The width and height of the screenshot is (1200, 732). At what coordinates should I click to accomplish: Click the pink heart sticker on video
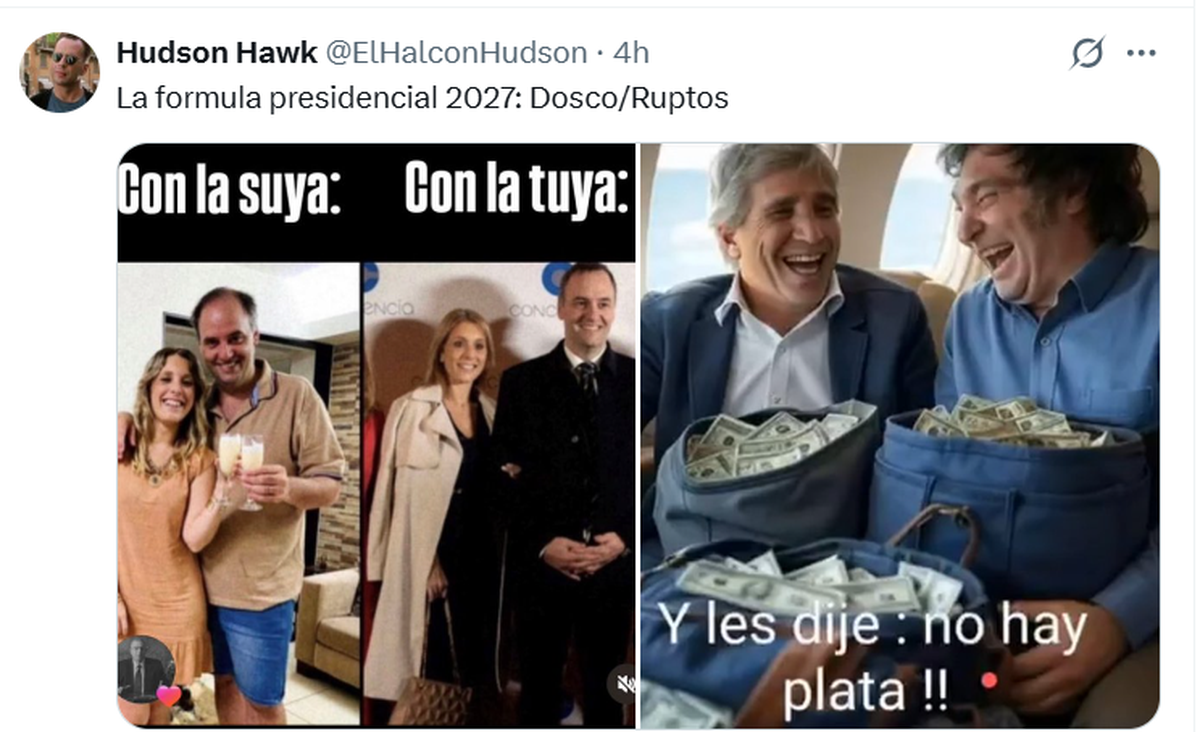168,695
